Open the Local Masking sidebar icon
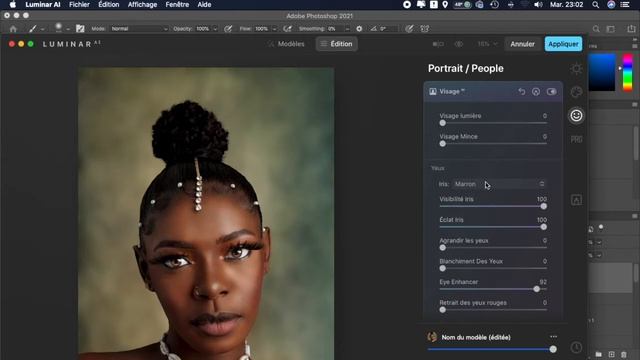 576,200
